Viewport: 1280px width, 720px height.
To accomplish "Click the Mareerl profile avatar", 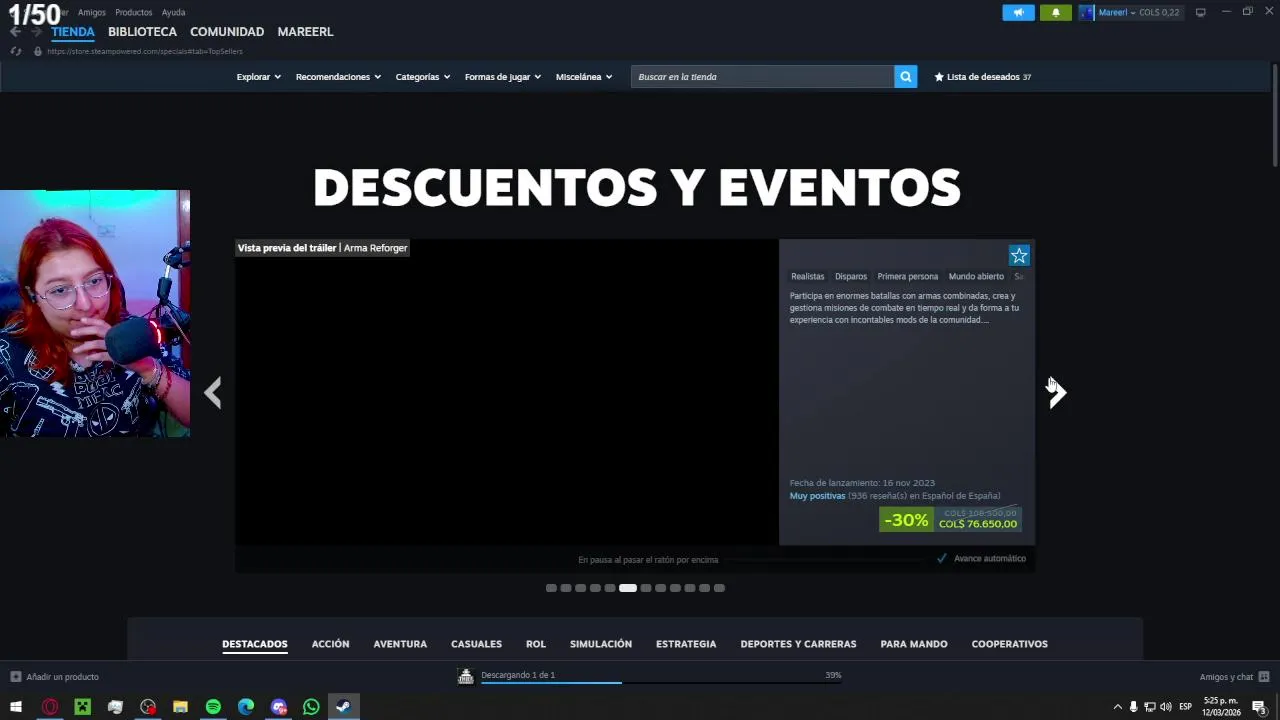I will click(1087, 13).
